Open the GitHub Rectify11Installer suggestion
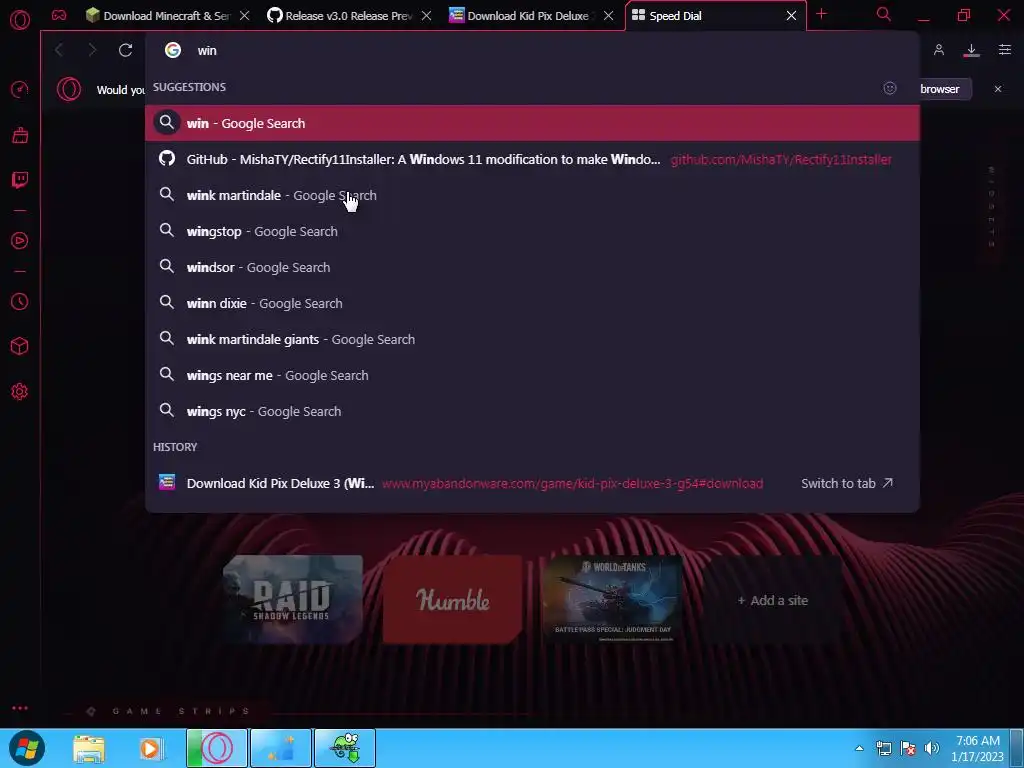Screen dimensions: 1024x768 (x=532, y=159)
